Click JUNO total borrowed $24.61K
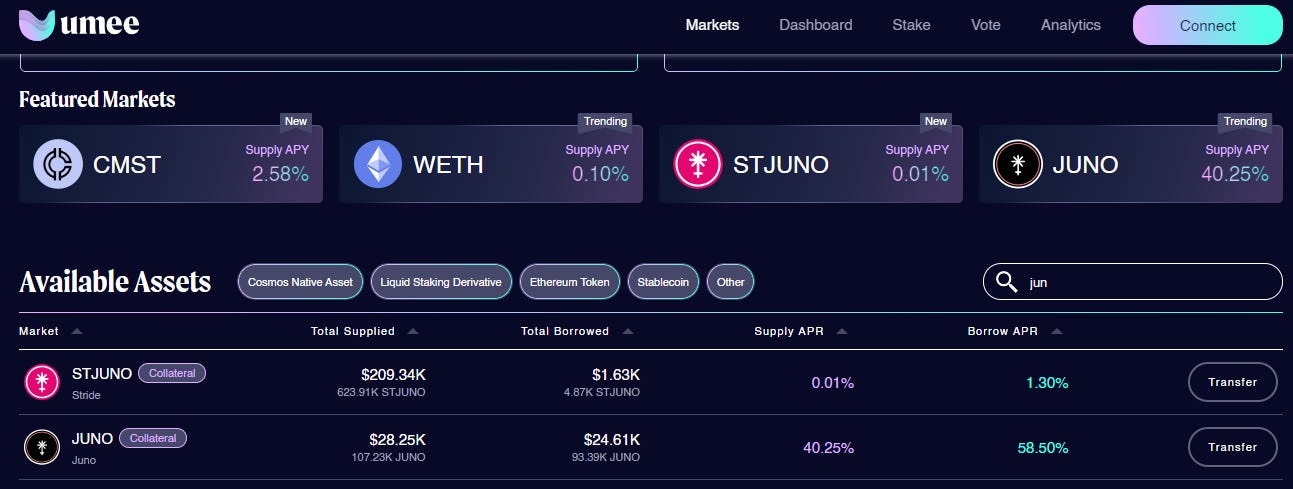 [612, 439]
